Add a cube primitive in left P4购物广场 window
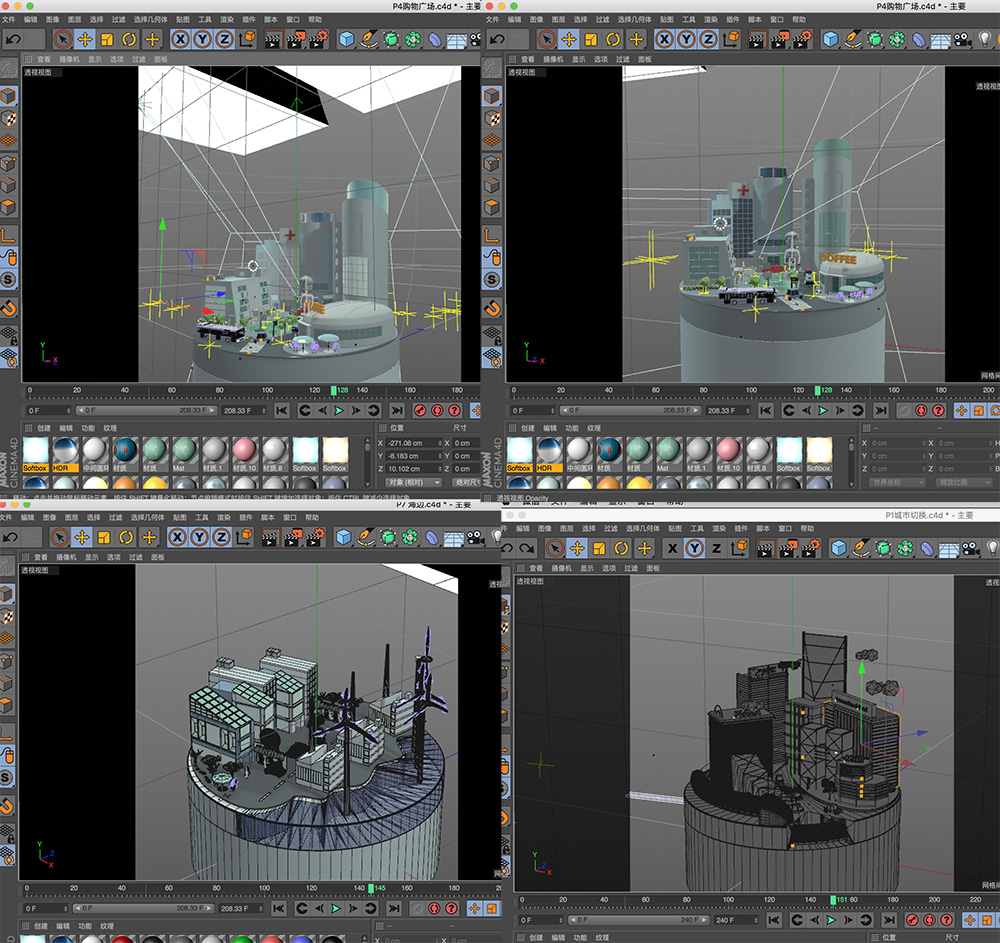Screen dimensions: 1000x943 point(346,40)
